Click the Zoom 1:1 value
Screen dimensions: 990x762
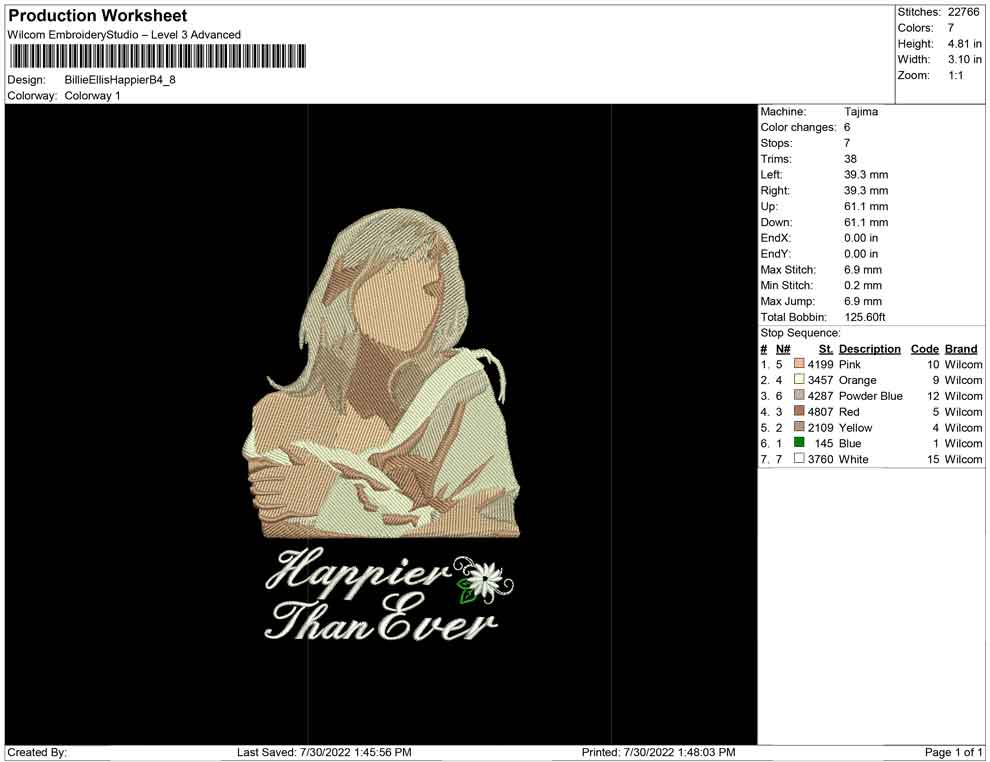point(955,76)
